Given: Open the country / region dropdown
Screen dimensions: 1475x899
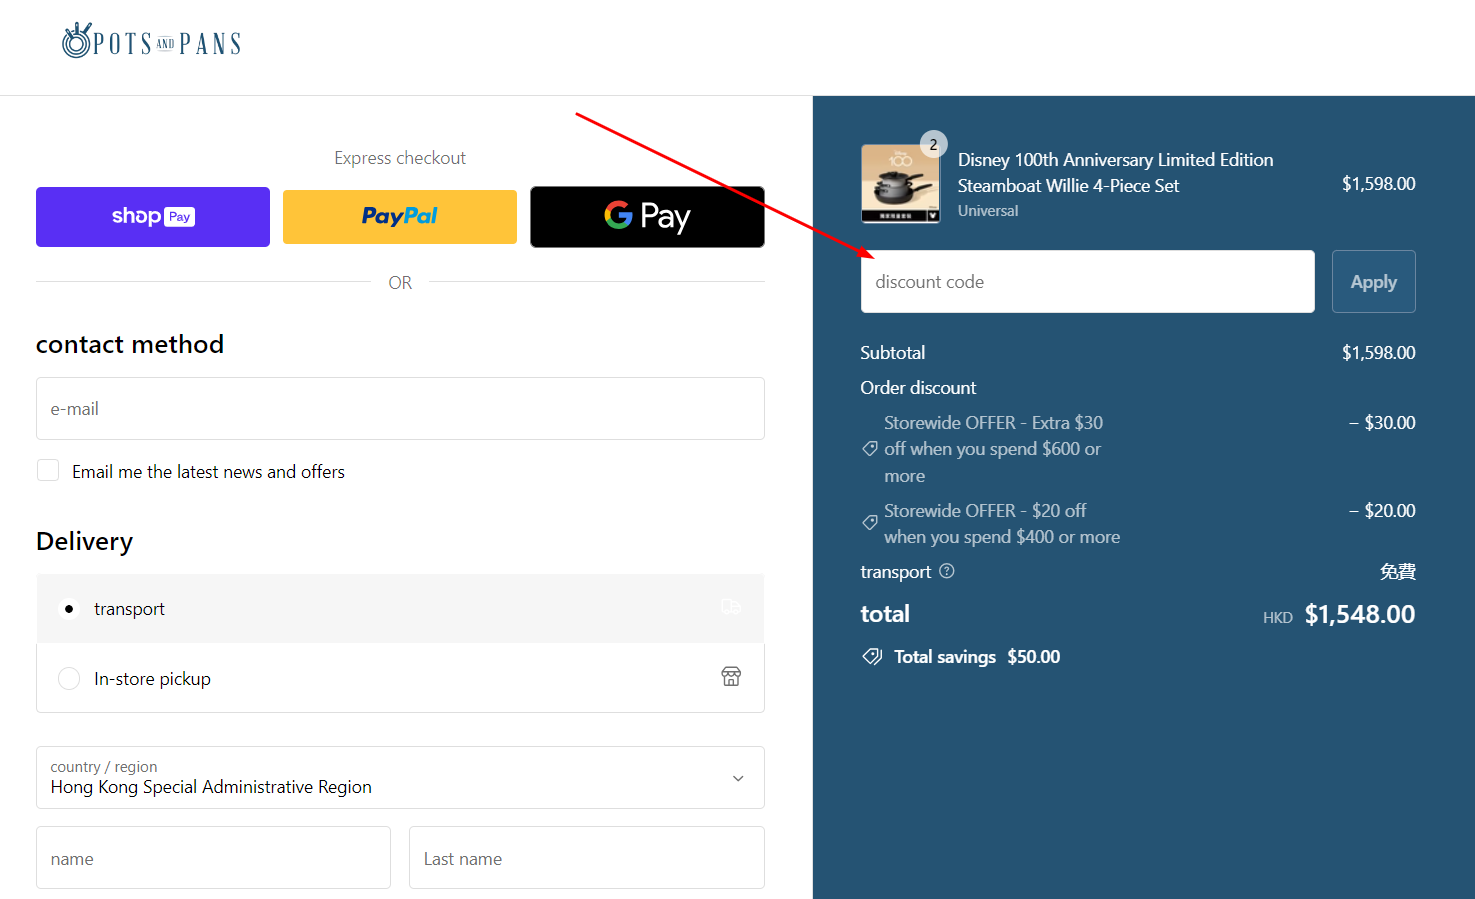Looking at the screenshot, I should [x=400, y=778].
